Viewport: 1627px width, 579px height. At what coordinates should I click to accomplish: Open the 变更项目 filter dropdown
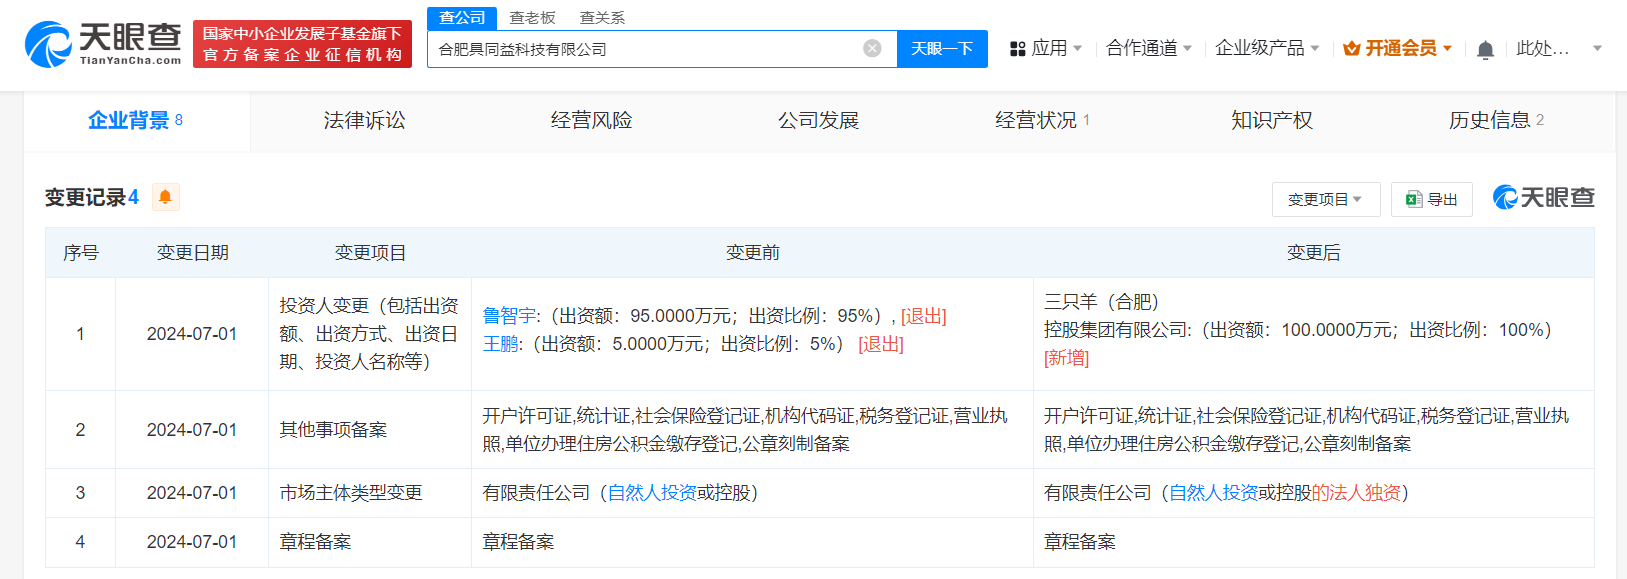point(1325,199)
